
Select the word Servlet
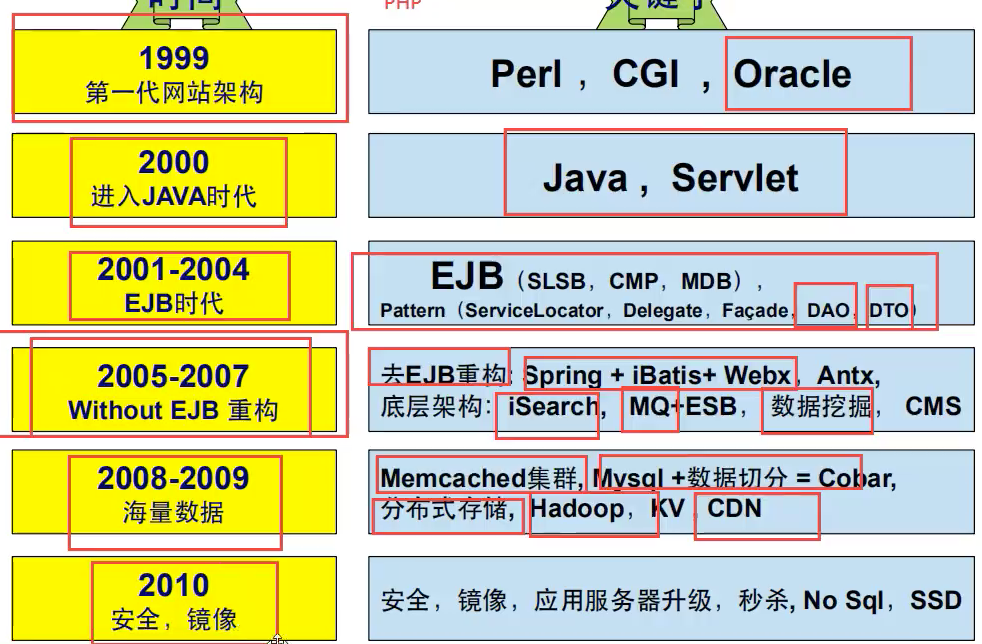(735, 178)
